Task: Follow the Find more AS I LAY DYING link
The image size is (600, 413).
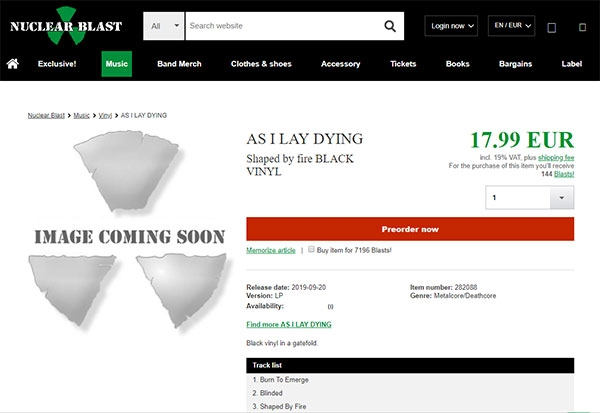Action: pos(288,325)
